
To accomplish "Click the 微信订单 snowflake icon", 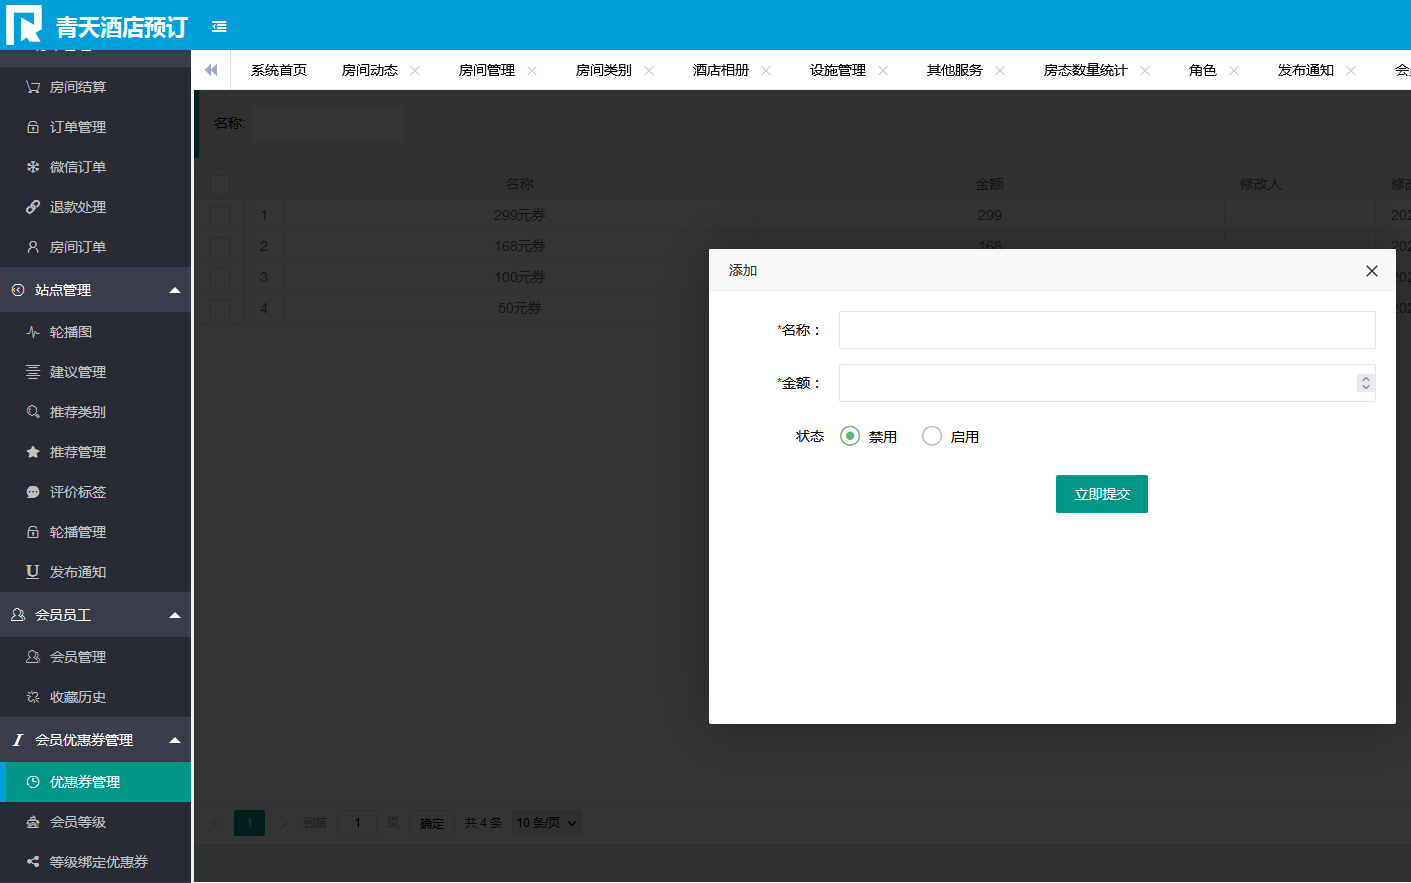I will (33, 167).
